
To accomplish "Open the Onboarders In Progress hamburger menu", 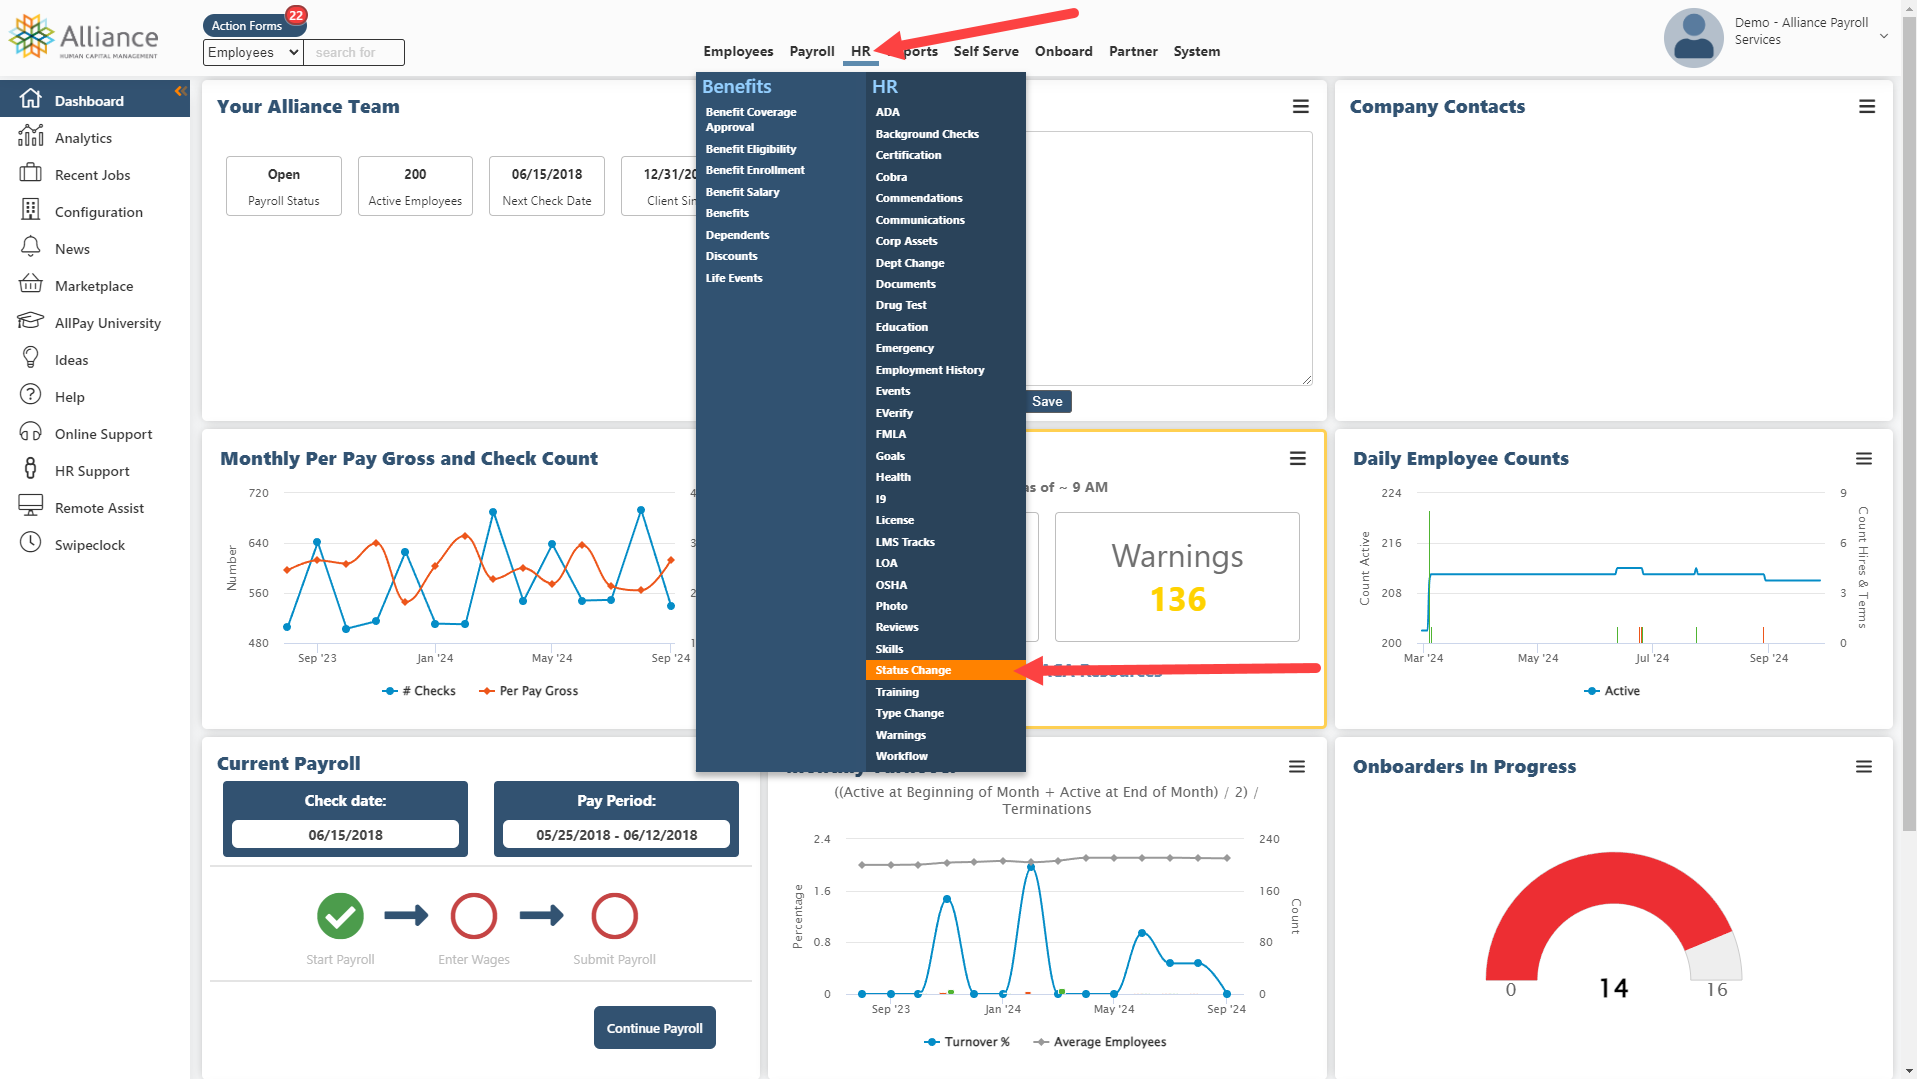I will tap(1864, 767).
